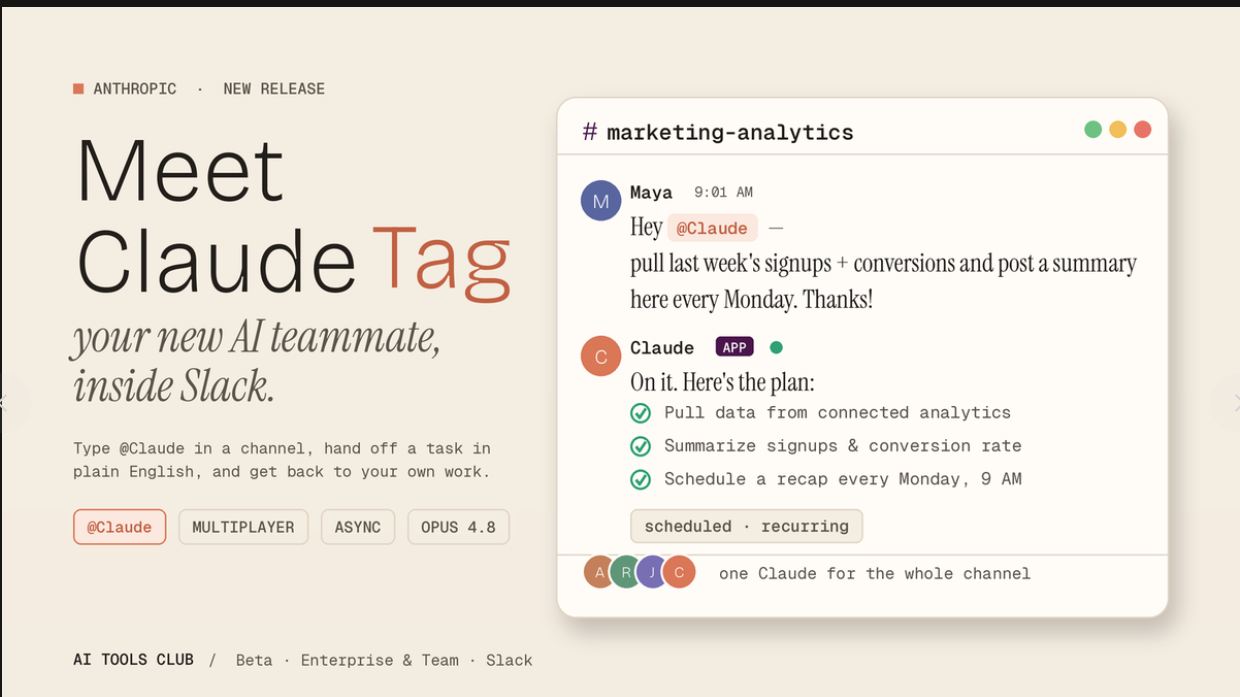This screenshot has width=1240, height=697.
Task: Click 'here every Monday. Thanks!' line
Action: [751, 299]
